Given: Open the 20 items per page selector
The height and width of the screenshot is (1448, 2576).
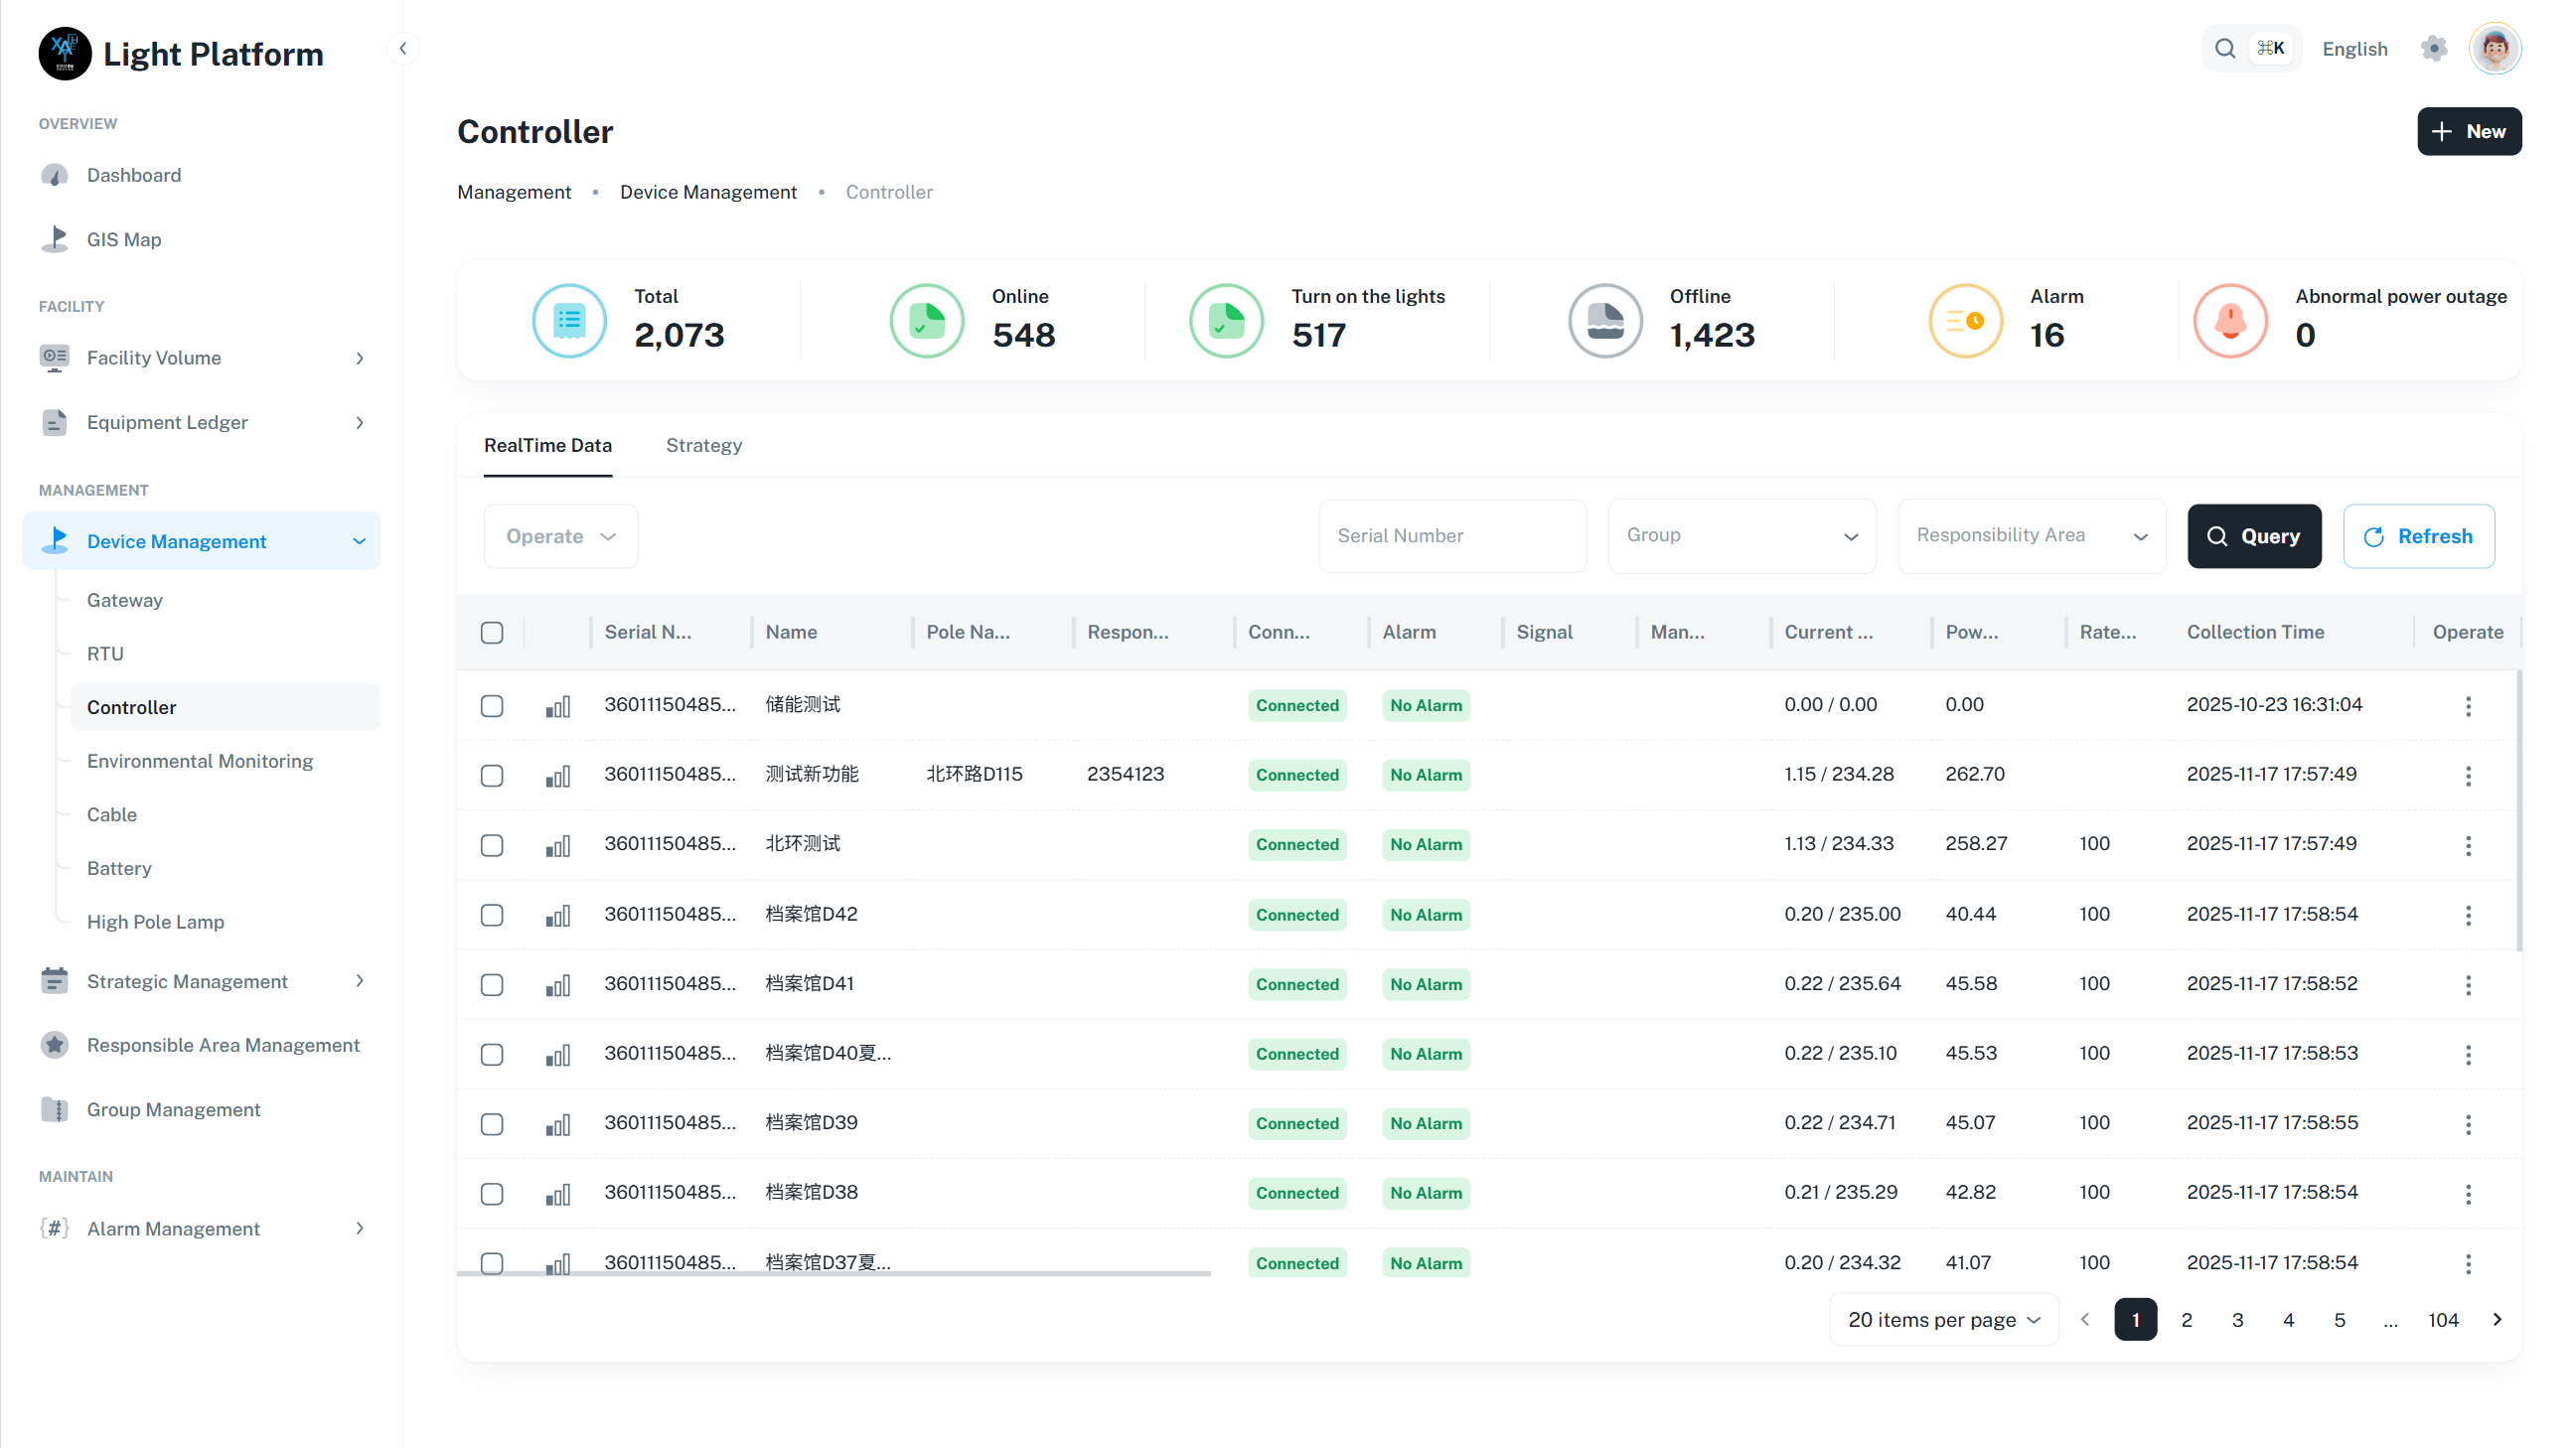Looking at the screenshot, I should [1943, 1319].
